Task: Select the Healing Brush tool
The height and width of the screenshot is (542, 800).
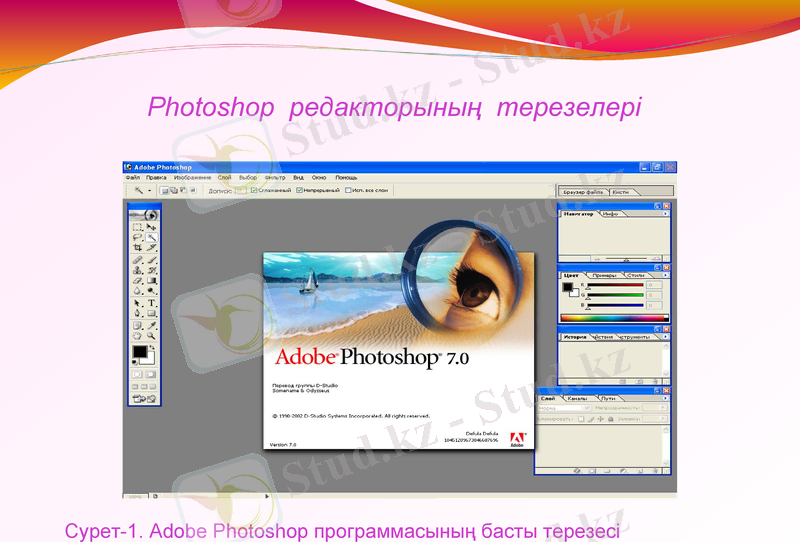Action: (x=138, y=260)
